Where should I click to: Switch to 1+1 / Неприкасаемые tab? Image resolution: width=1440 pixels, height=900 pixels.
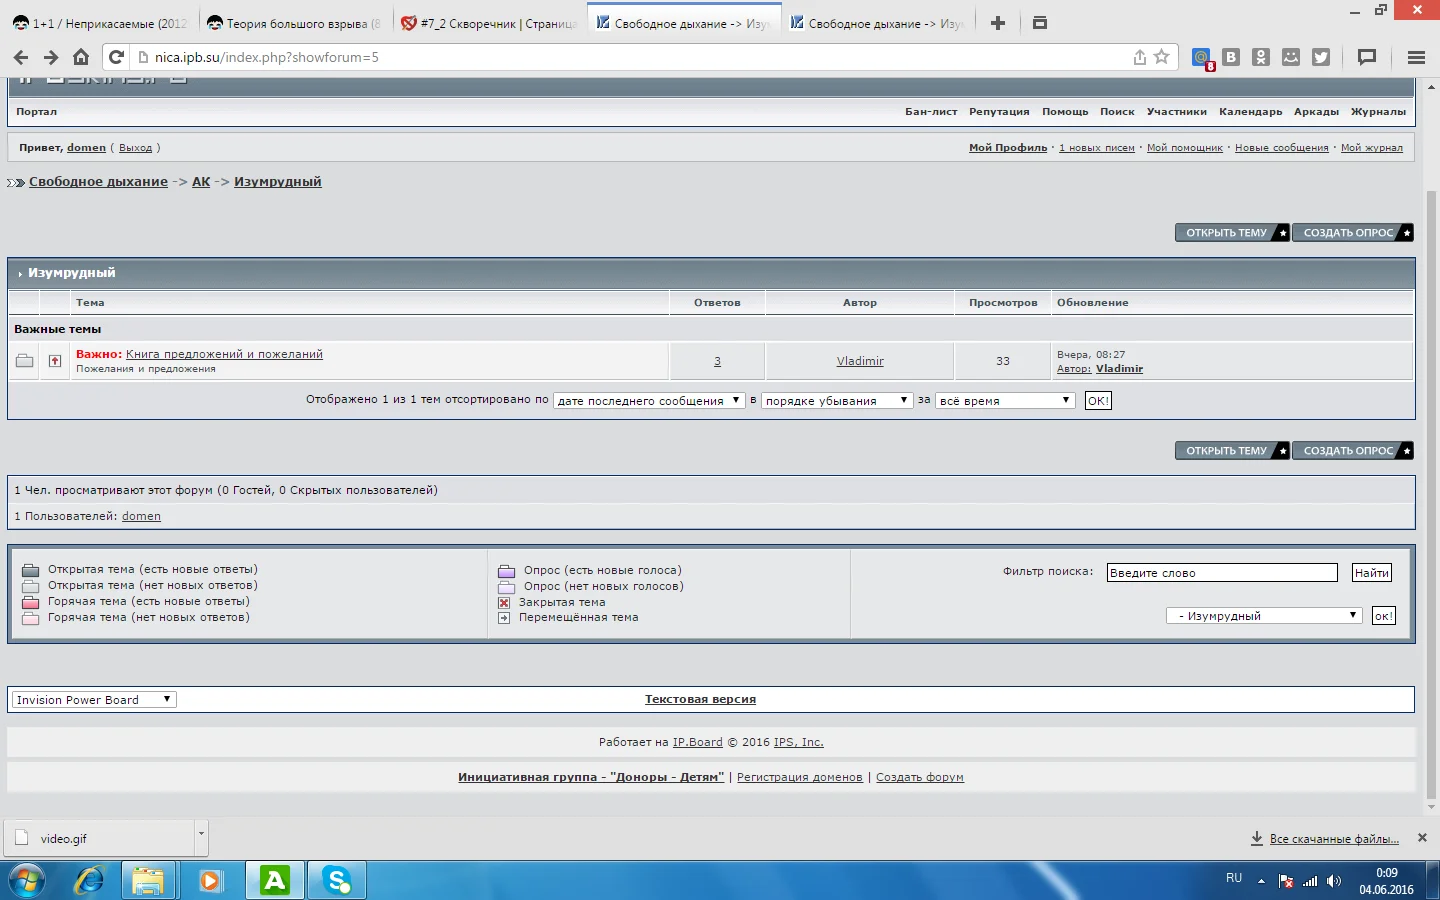point(100,23)
